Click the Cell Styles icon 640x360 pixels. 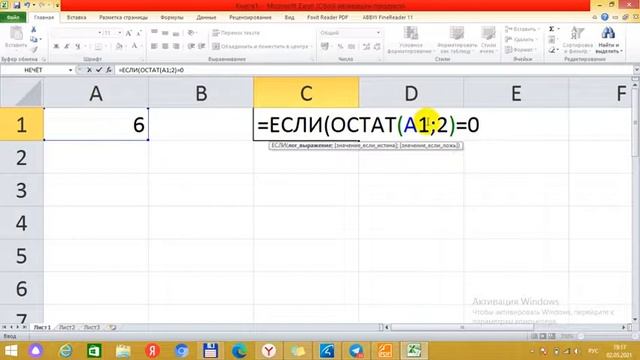click(x=488, y=33)
